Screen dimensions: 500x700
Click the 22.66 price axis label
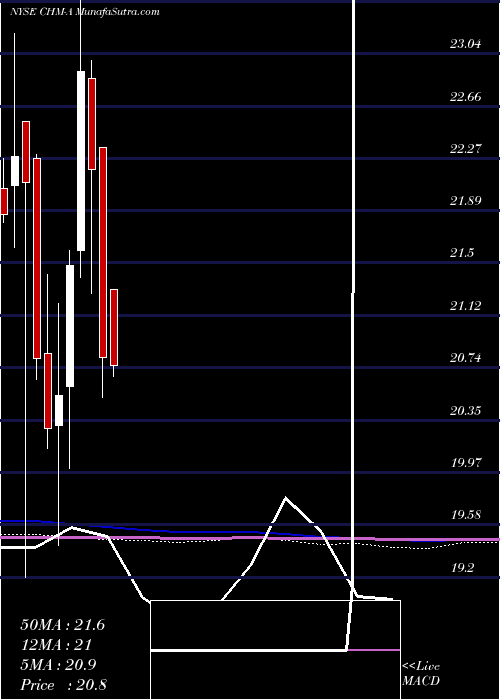(466, 97)
